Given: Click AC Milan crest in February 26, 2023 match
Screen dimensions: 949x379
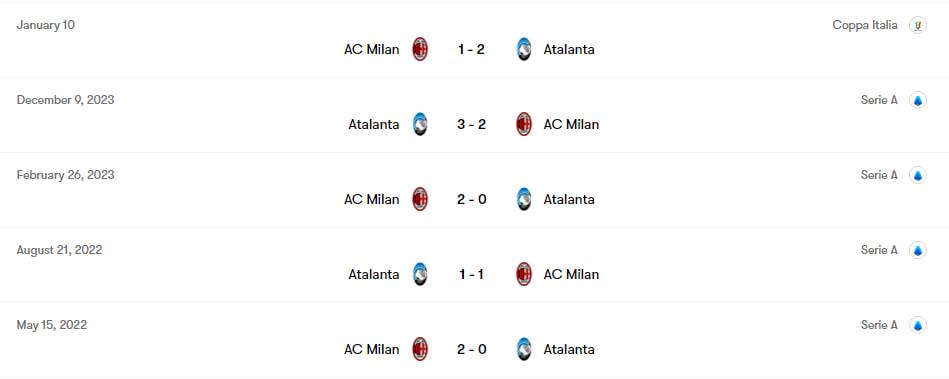Looking at the screenshot, I should tap(420, 199).
